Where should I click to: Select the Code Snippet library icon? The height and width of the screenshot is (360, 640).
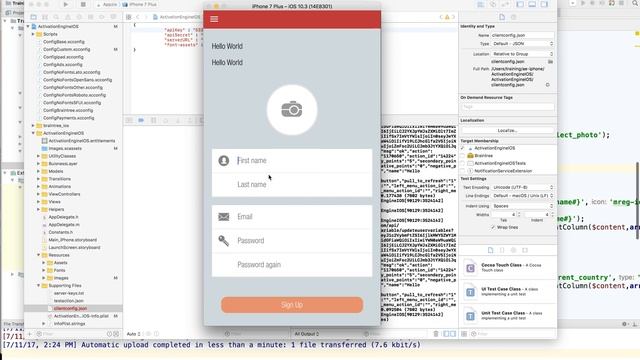tap(502, 250)
